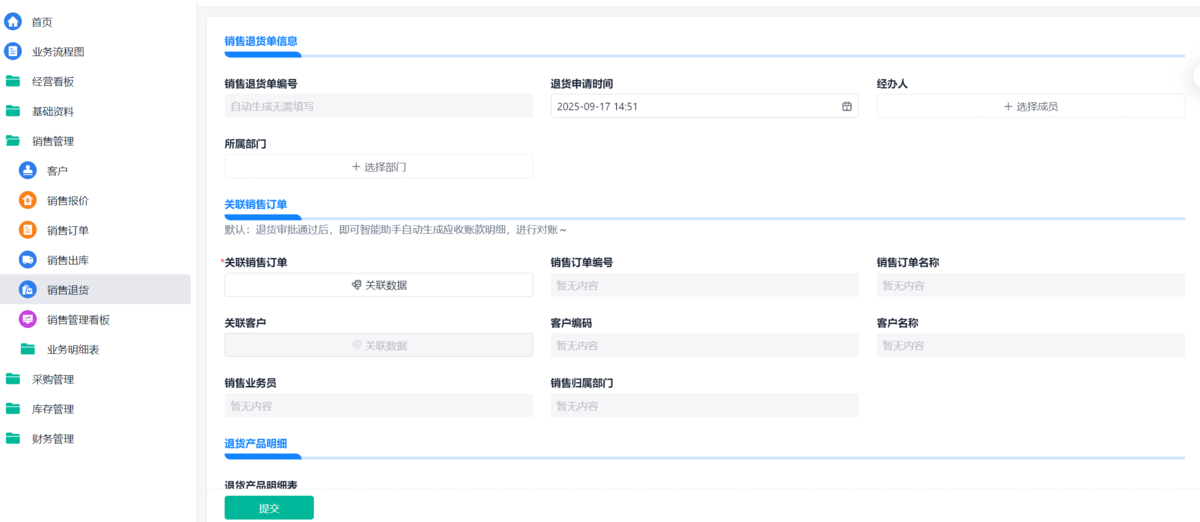Open the 销售管理看板 purple icon

(28, 319)
